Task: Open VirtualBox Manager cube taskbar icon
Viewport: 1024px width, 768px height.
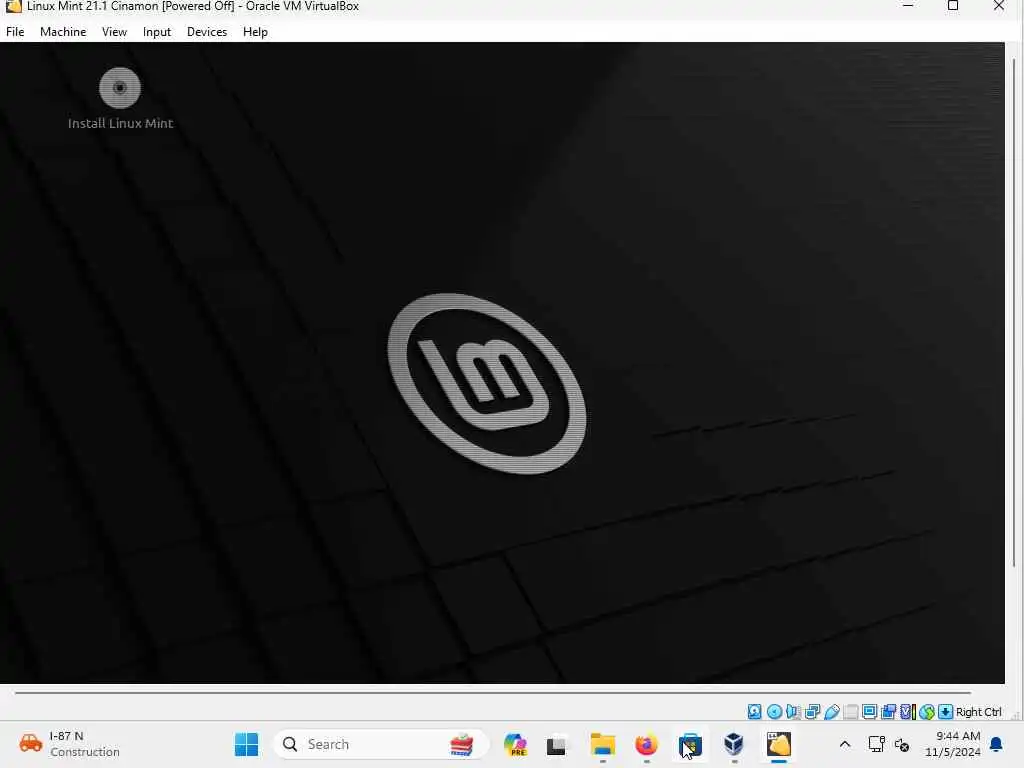Action: [x=734, y=744]
